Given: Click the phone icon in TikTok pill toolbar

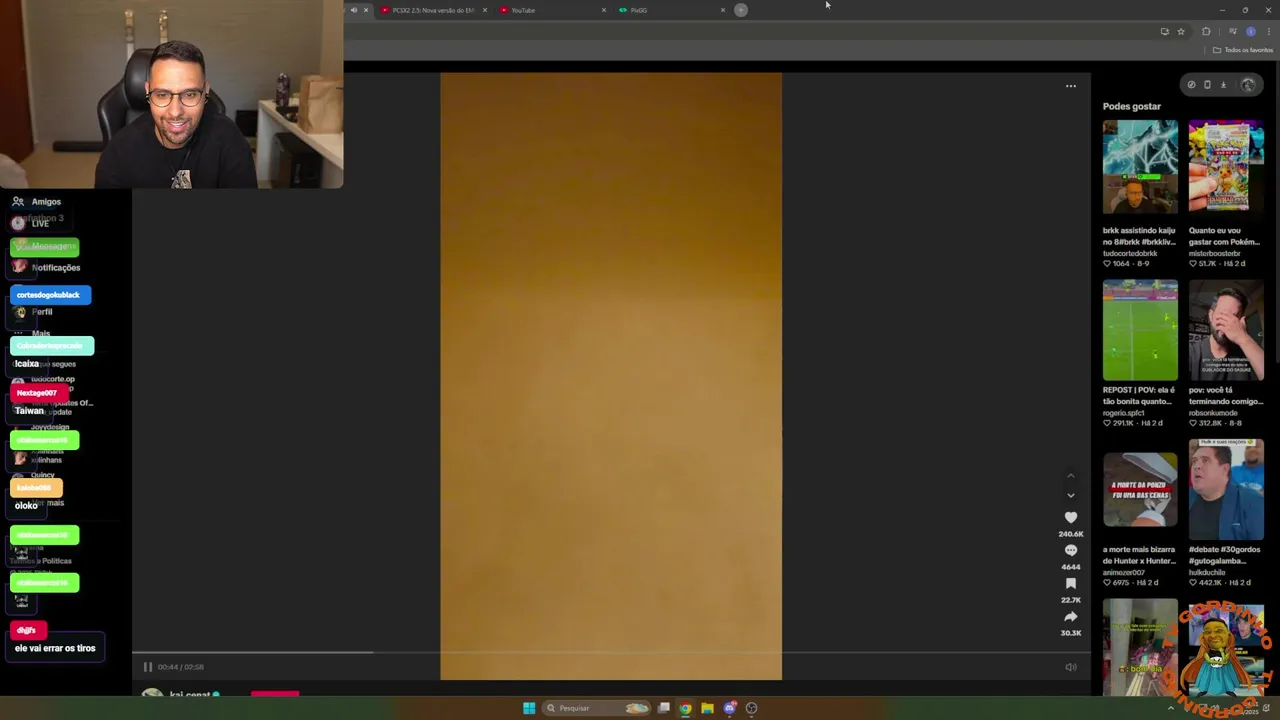Looking at the screenshot, I should pyautogui.click(x=1207, y=85).
